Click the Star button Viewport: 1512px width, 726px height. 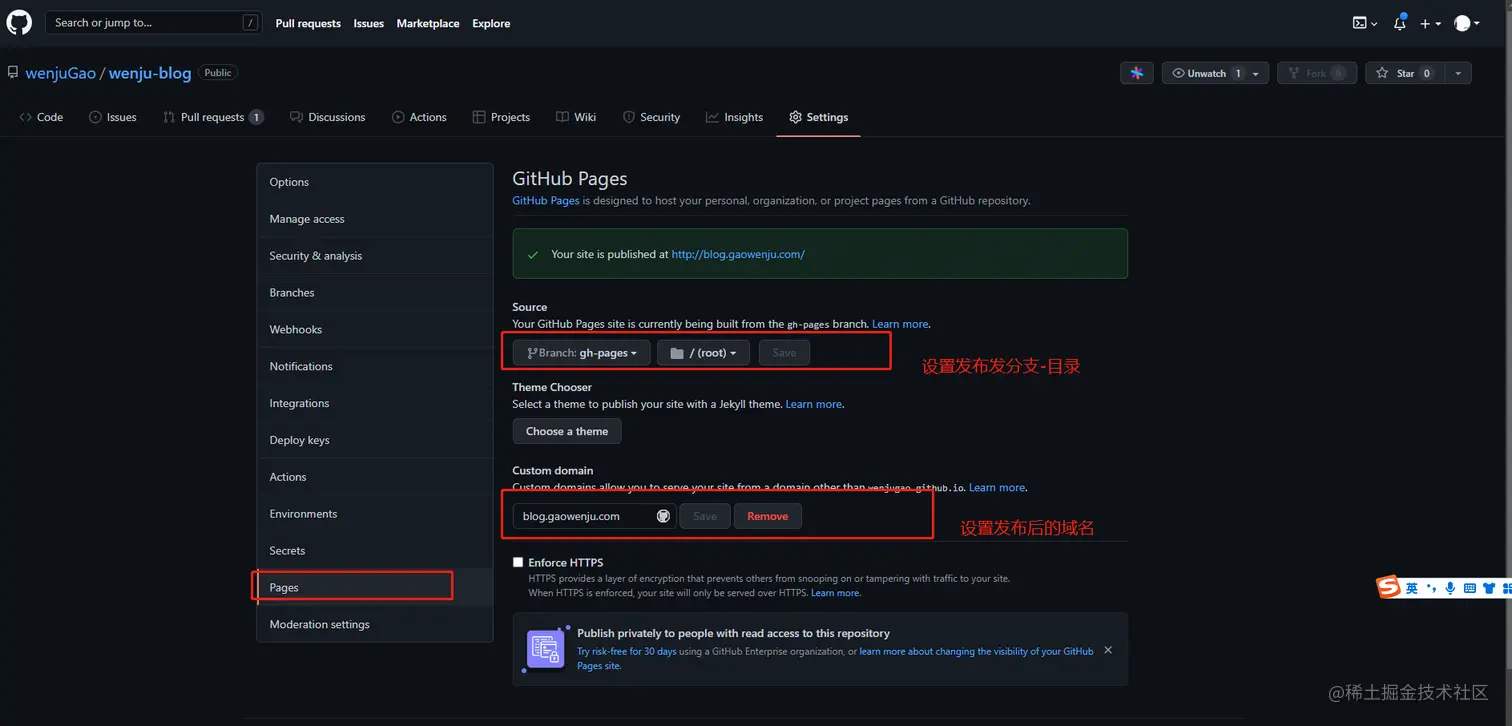(1404, 73)
